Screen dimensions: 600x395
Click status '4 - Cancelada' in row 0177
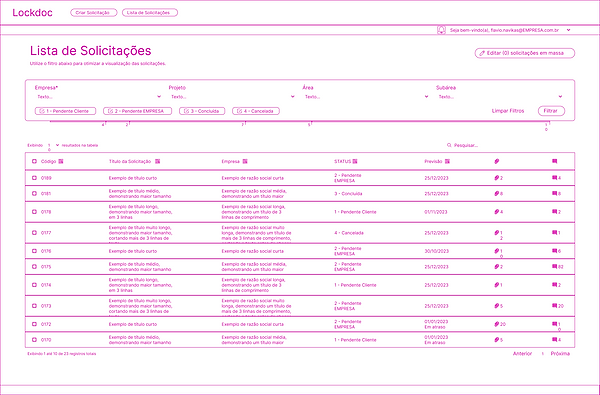[349, 233]
